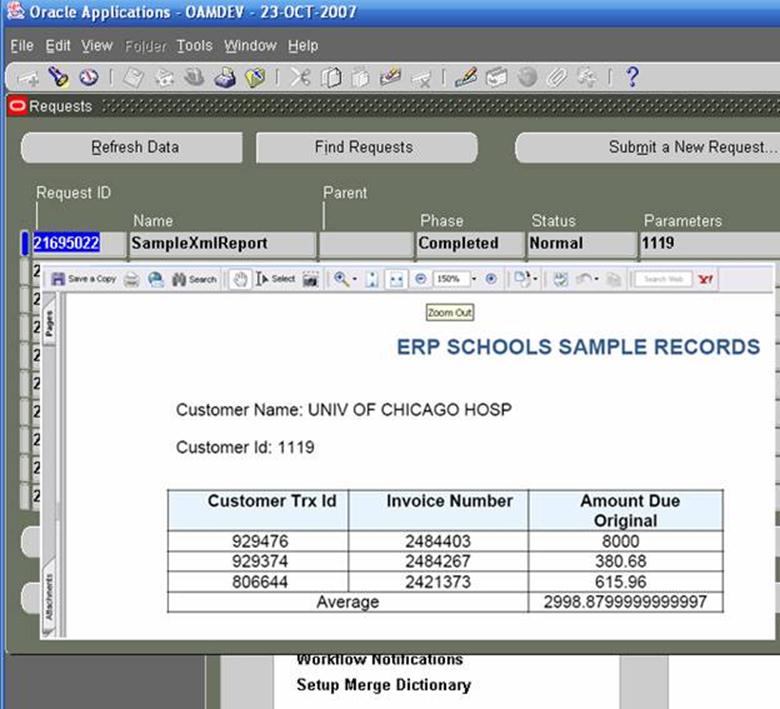
Task: Click the Snapshot camera tool
Action: [310, 280]
